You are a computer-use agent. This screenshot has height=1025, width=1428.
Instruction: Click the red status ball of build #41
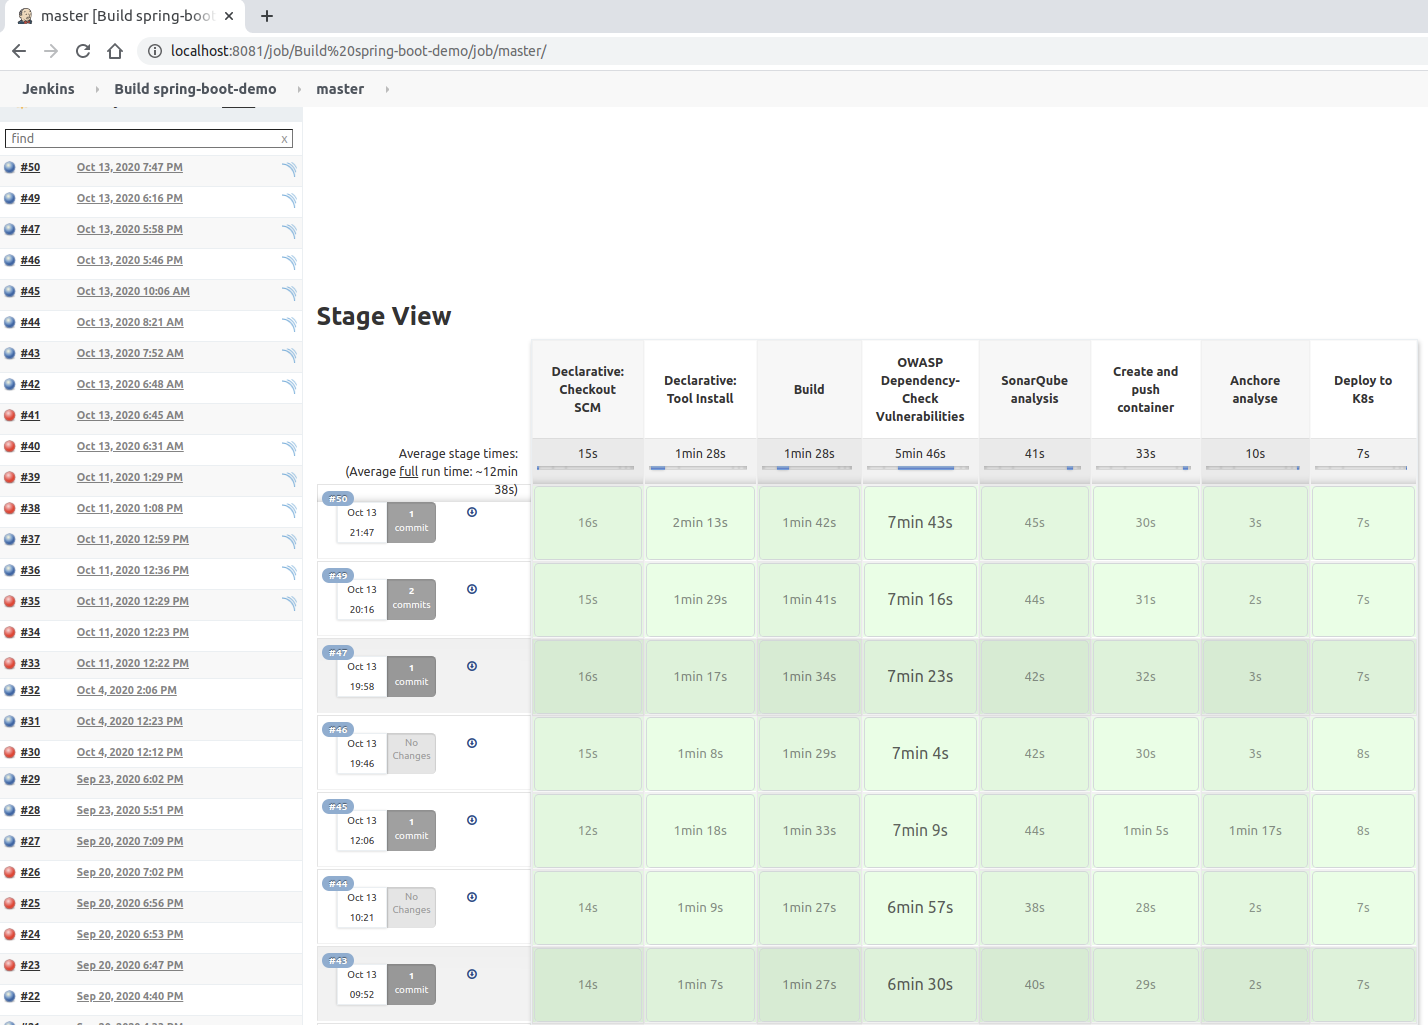pos(10,415)
